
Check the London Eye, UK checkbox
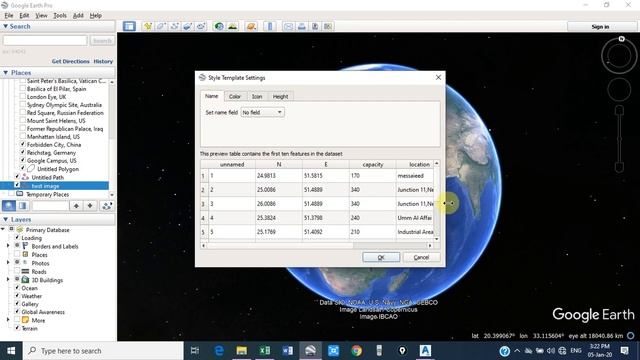(23, 96)
